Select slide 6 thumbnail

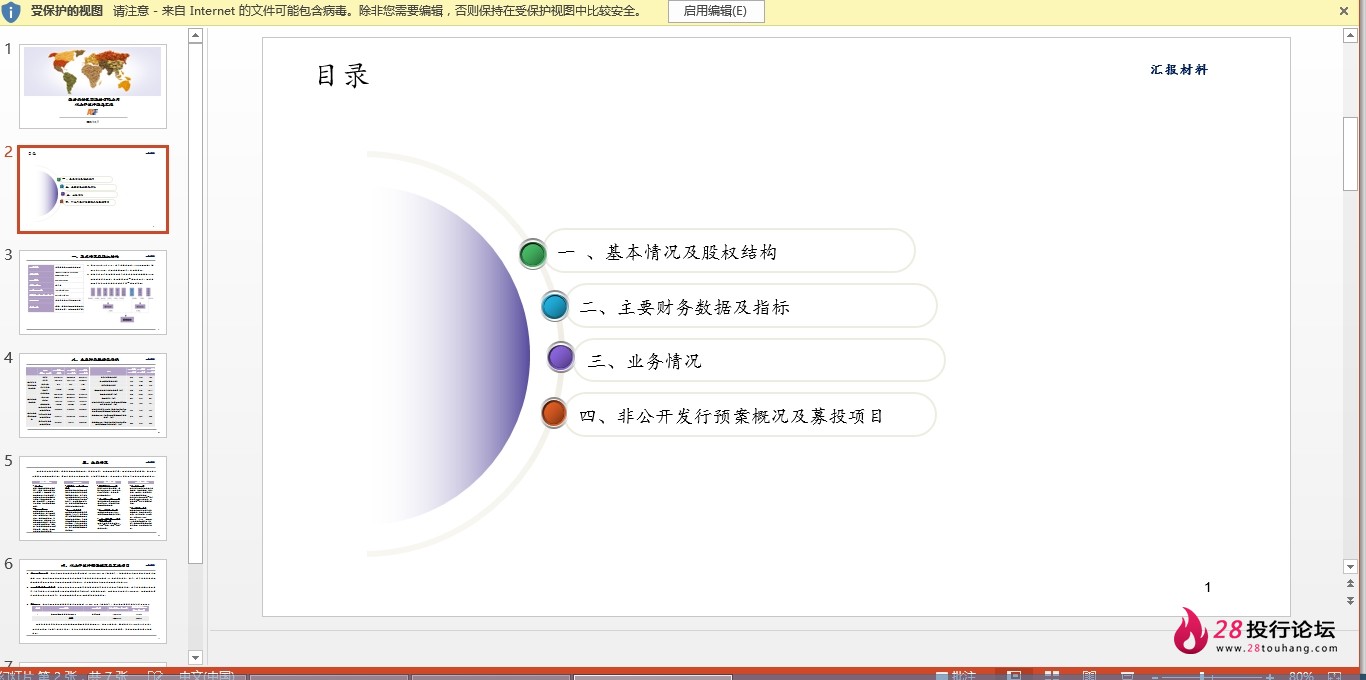pyautogui.click(x=93, y=601)
